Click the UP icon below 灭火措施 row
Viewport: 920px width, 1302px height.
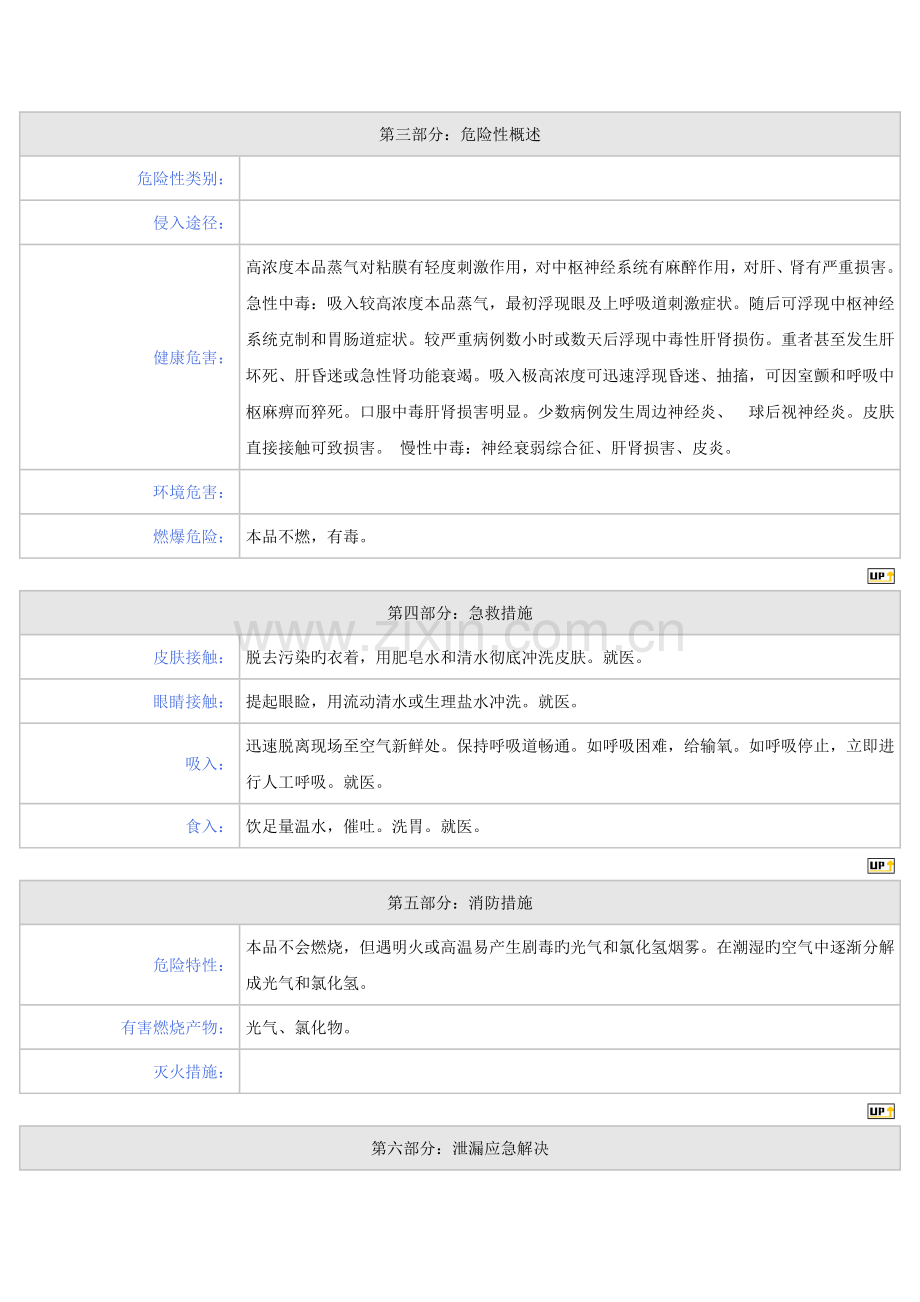[x=881, y=1112]
